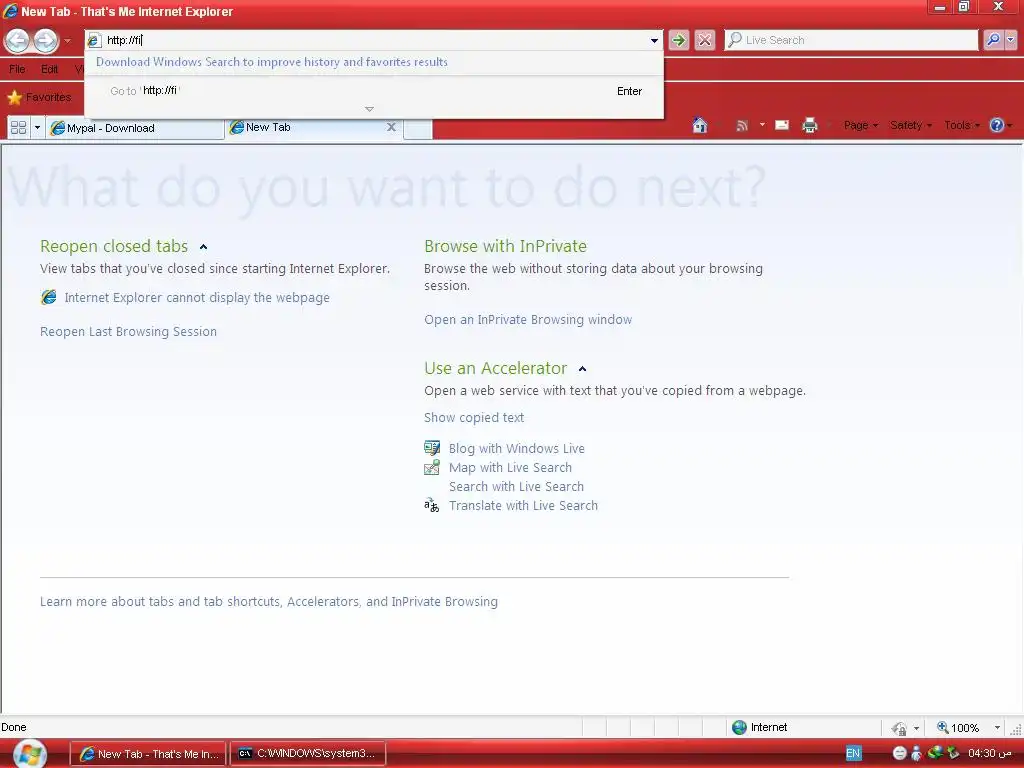This screenshot has height=768, width=1024.
Task: Open the feeds dropdown arrow
Action: pos(761,125)
